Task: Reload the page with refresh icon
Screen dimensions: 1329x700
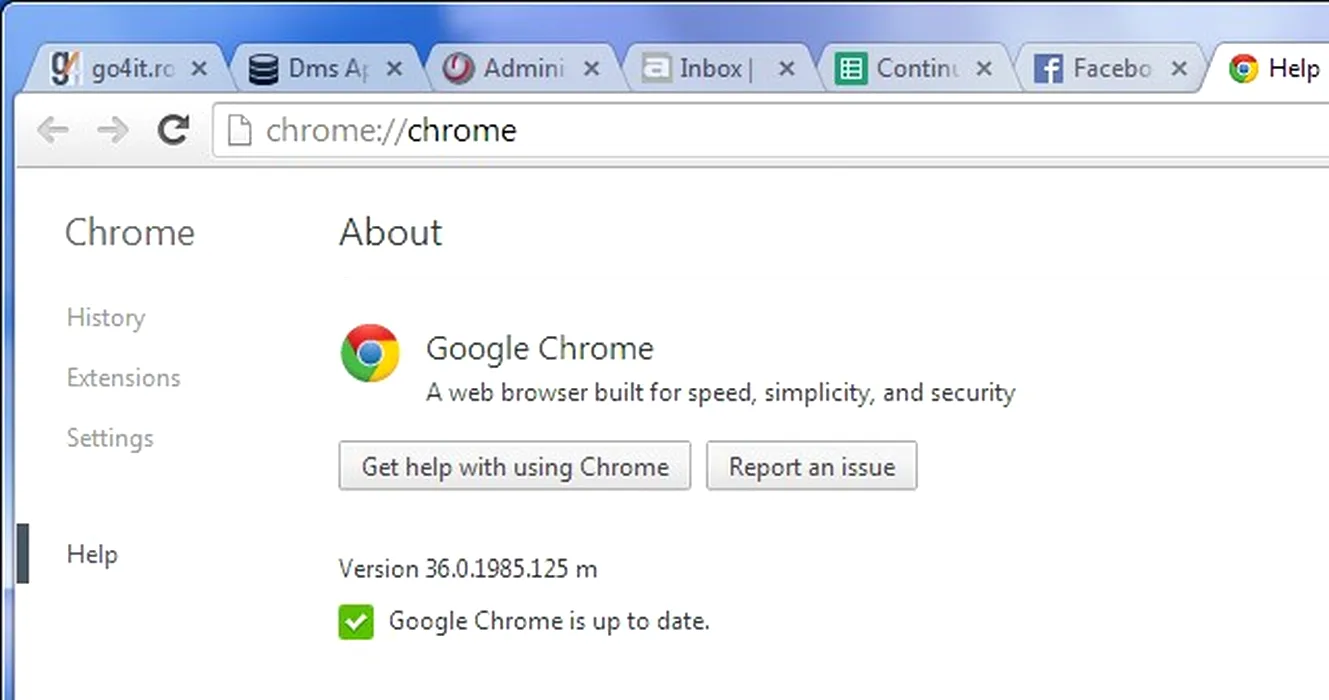Action: pos(174,129)
